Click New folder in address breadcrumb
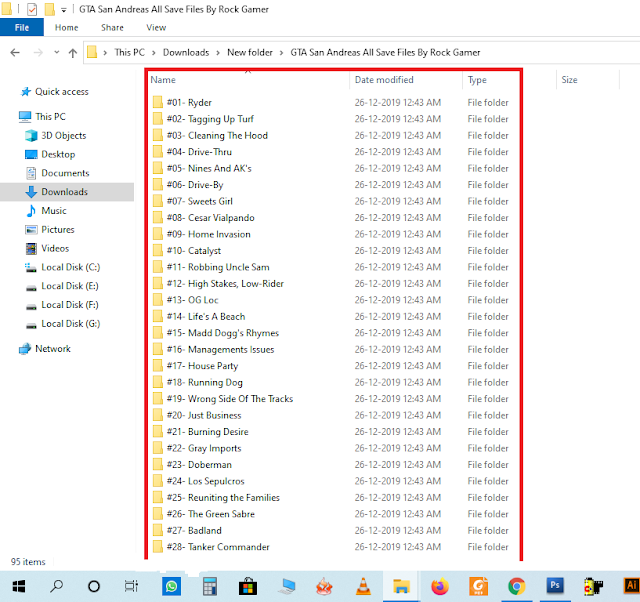This screenshot has width=640, height=602. [x=250, y=52]
